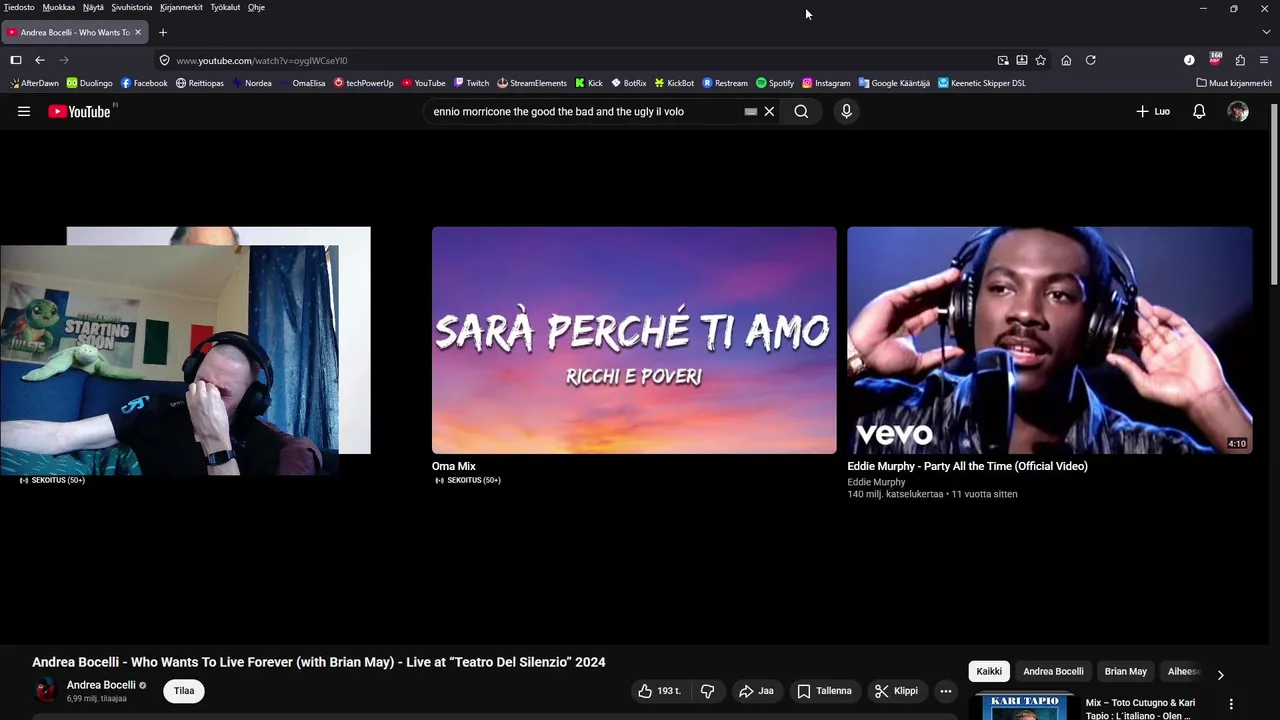Open Luo create menu

pos(1153,112)
